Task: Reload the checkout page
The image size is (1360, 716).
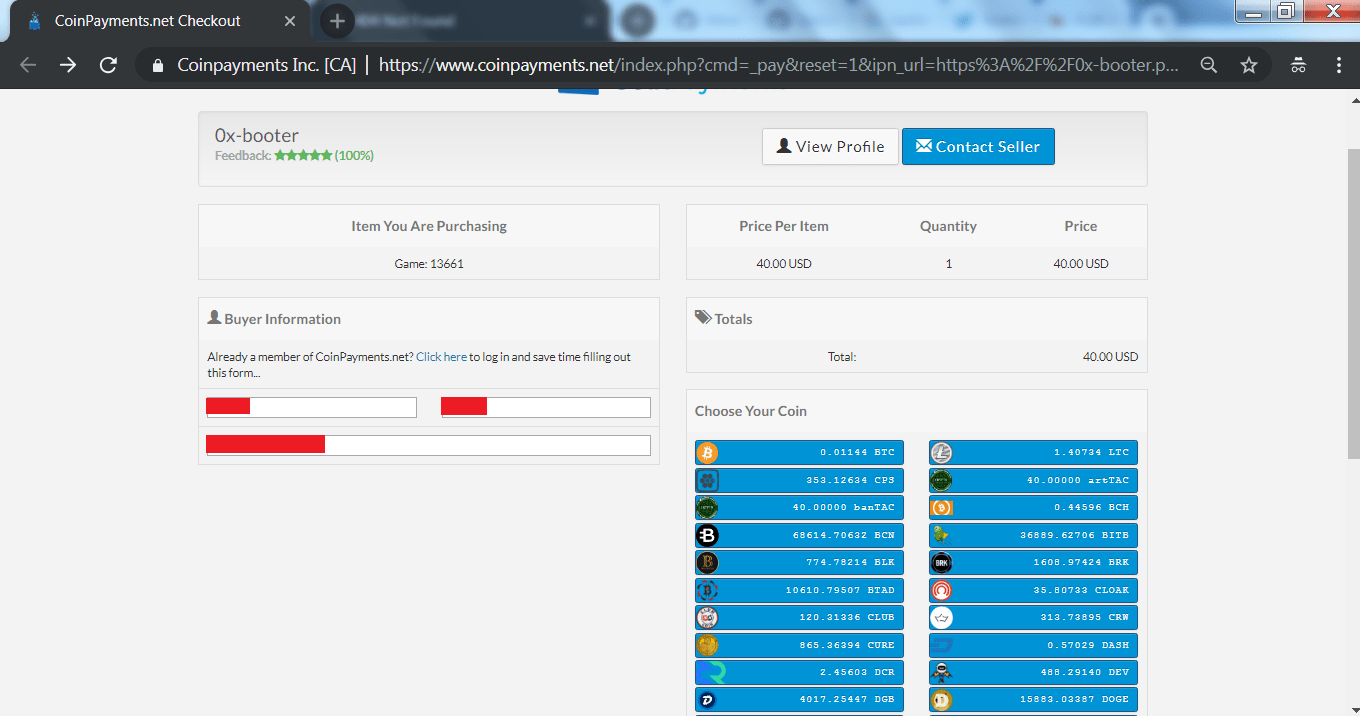Action: (108, 65)
